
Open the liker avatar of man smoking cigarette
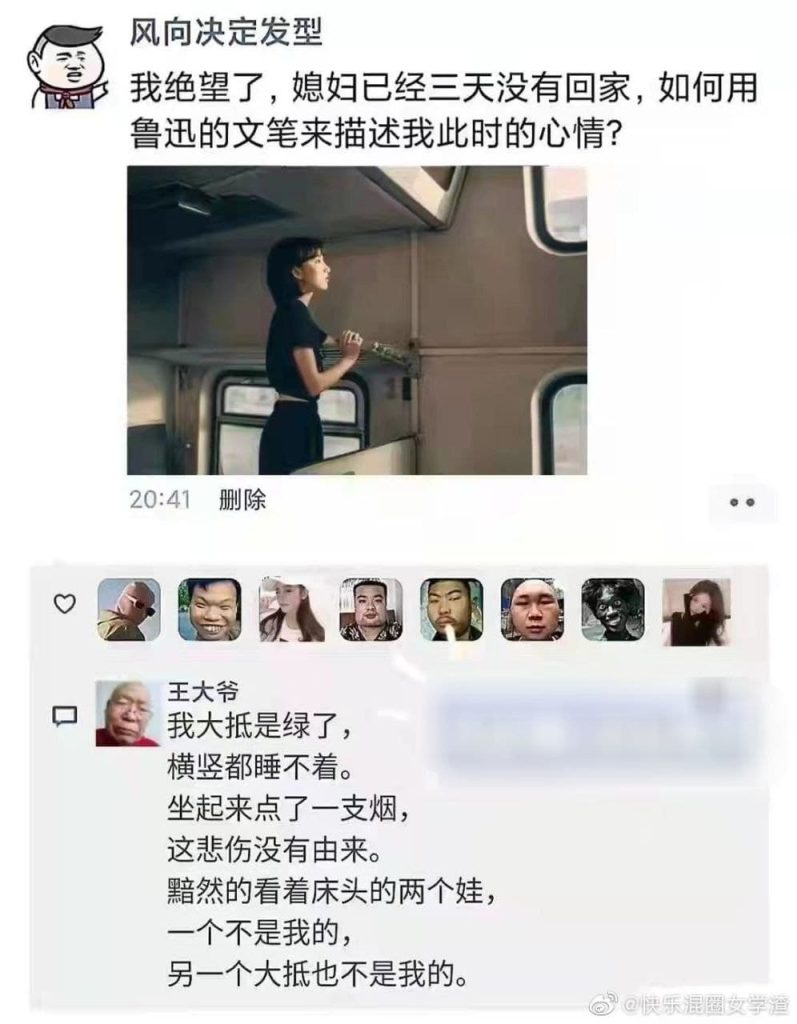pyautogui.click(x=451, y=610)
